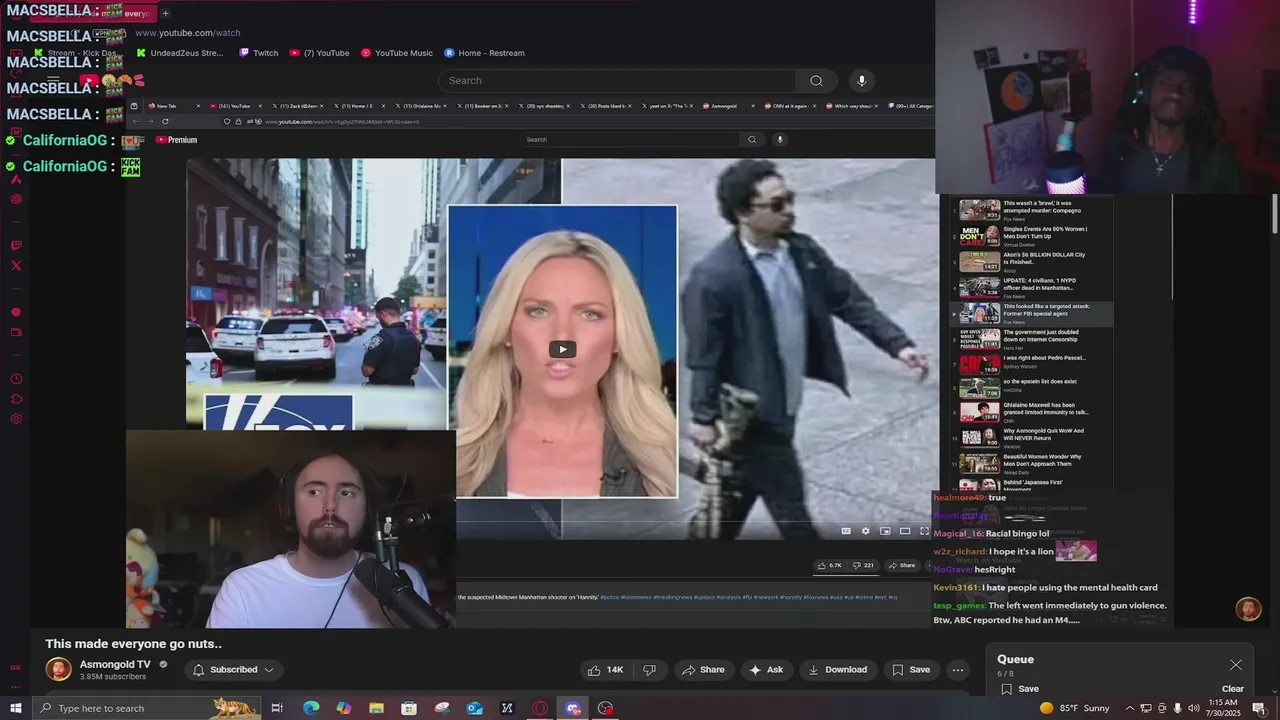
Task: Open Asmongold TV channel avatar
Action: click(x=59, y=670)
